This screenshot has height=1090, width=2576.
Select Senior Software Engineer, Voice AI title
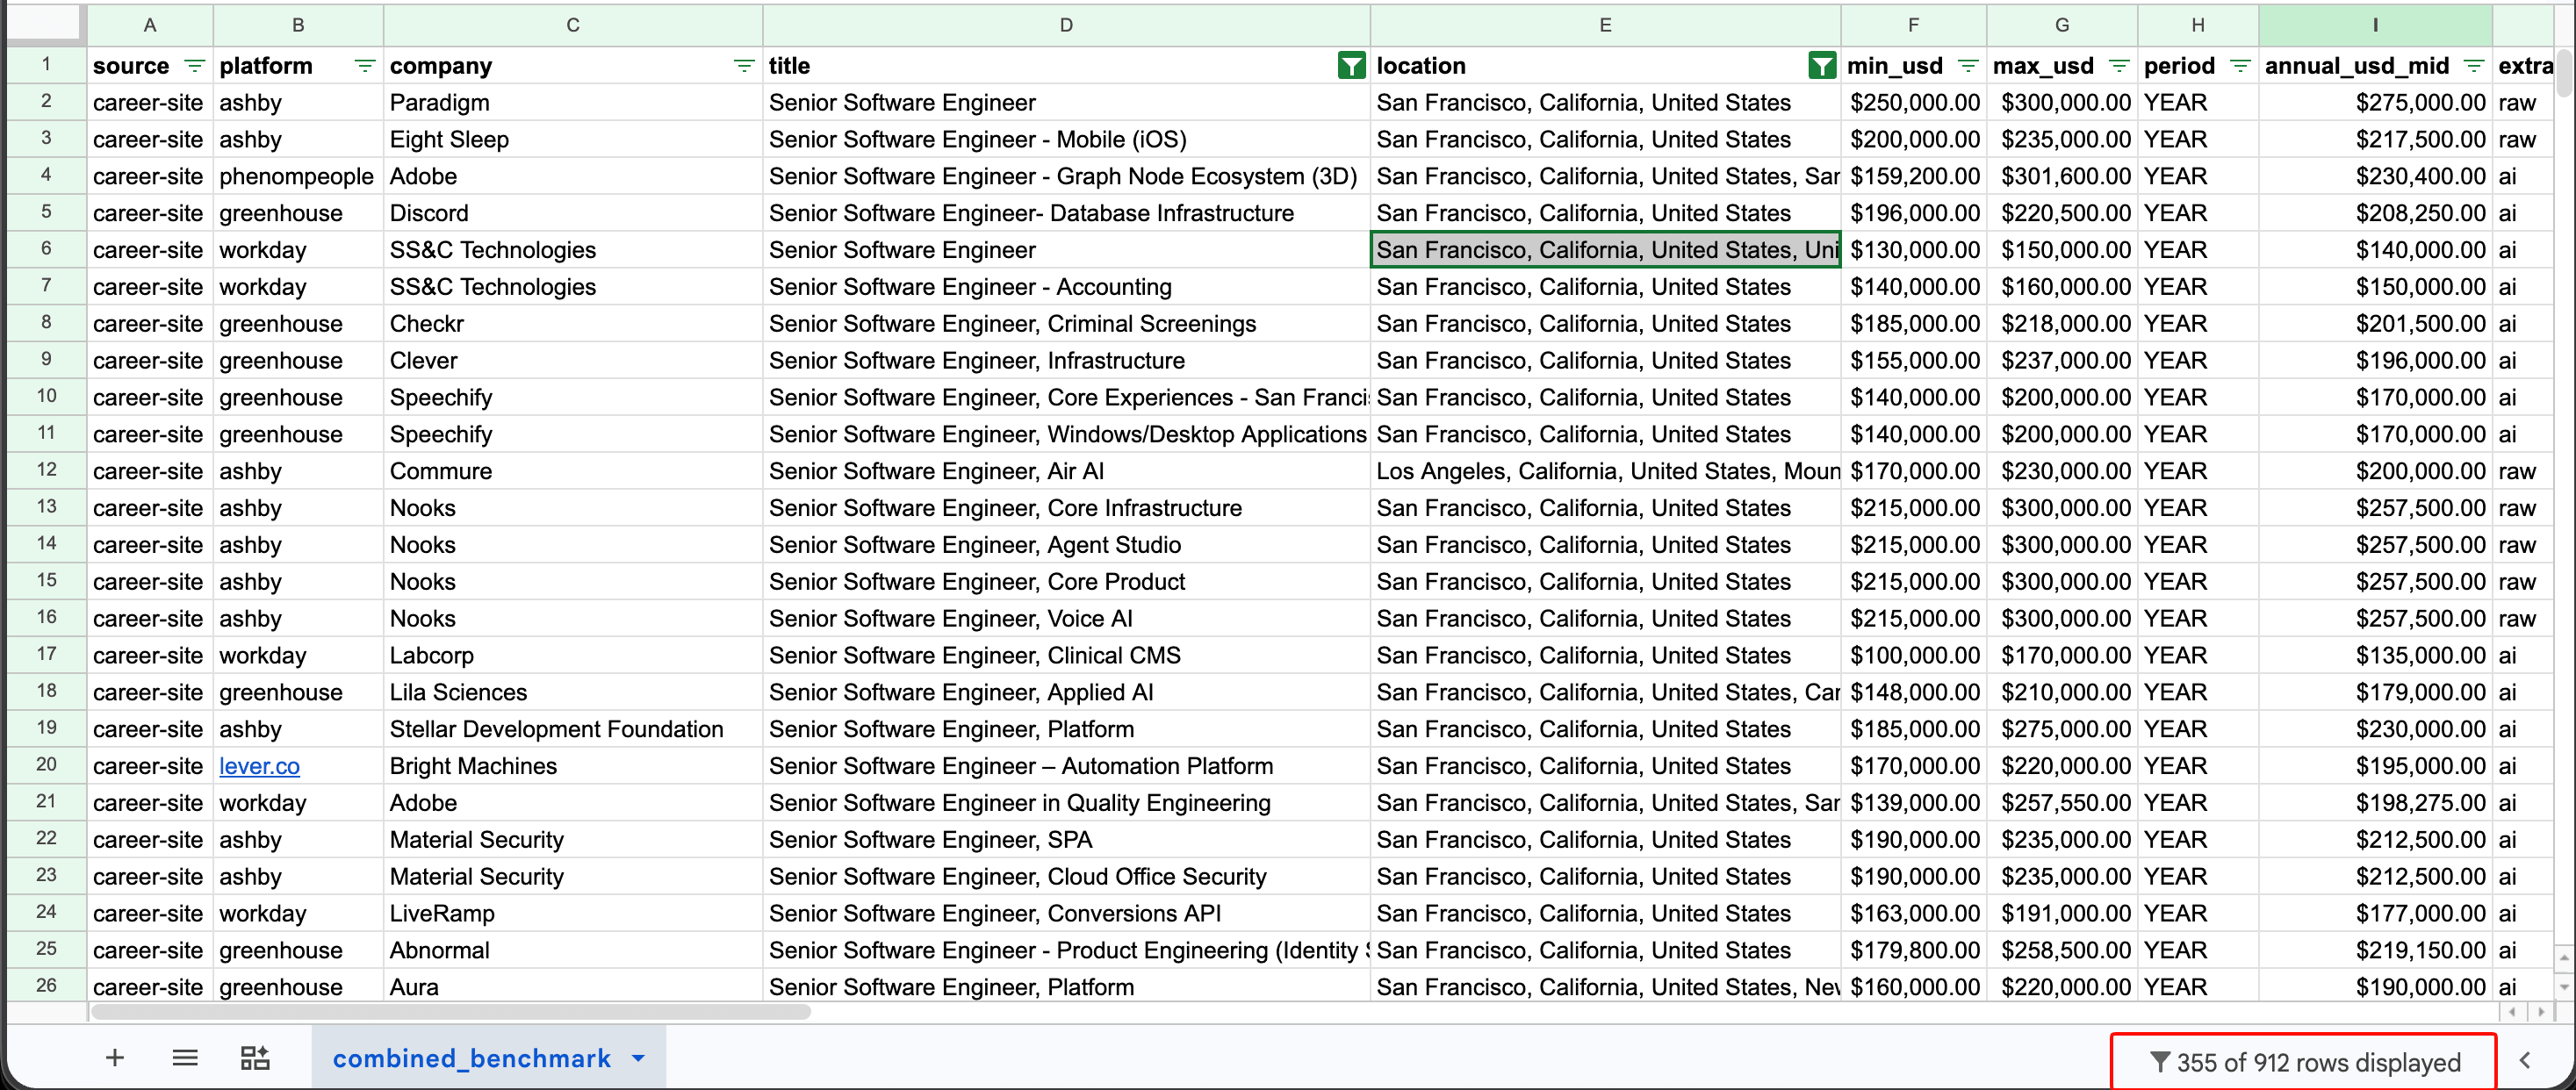click(1066, 619)
